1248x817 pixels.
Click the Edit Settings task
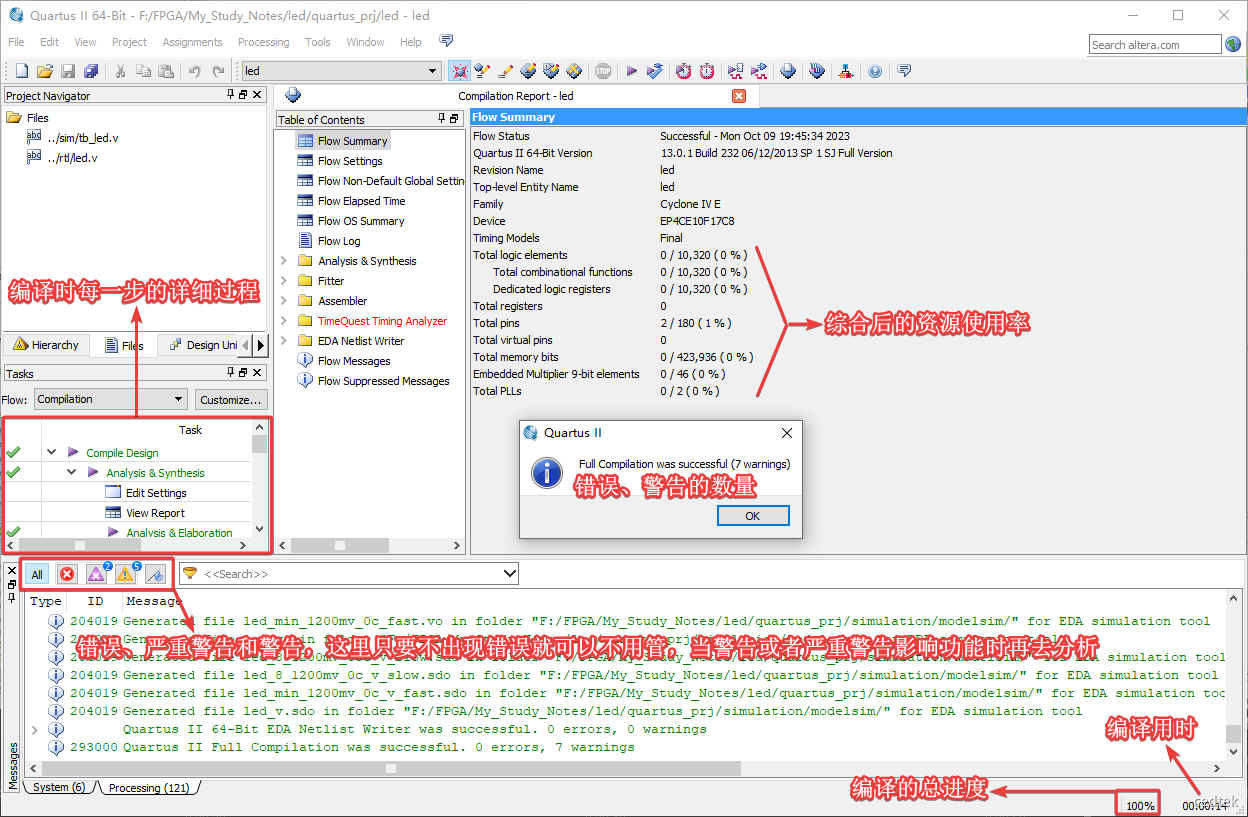point(156,493)
